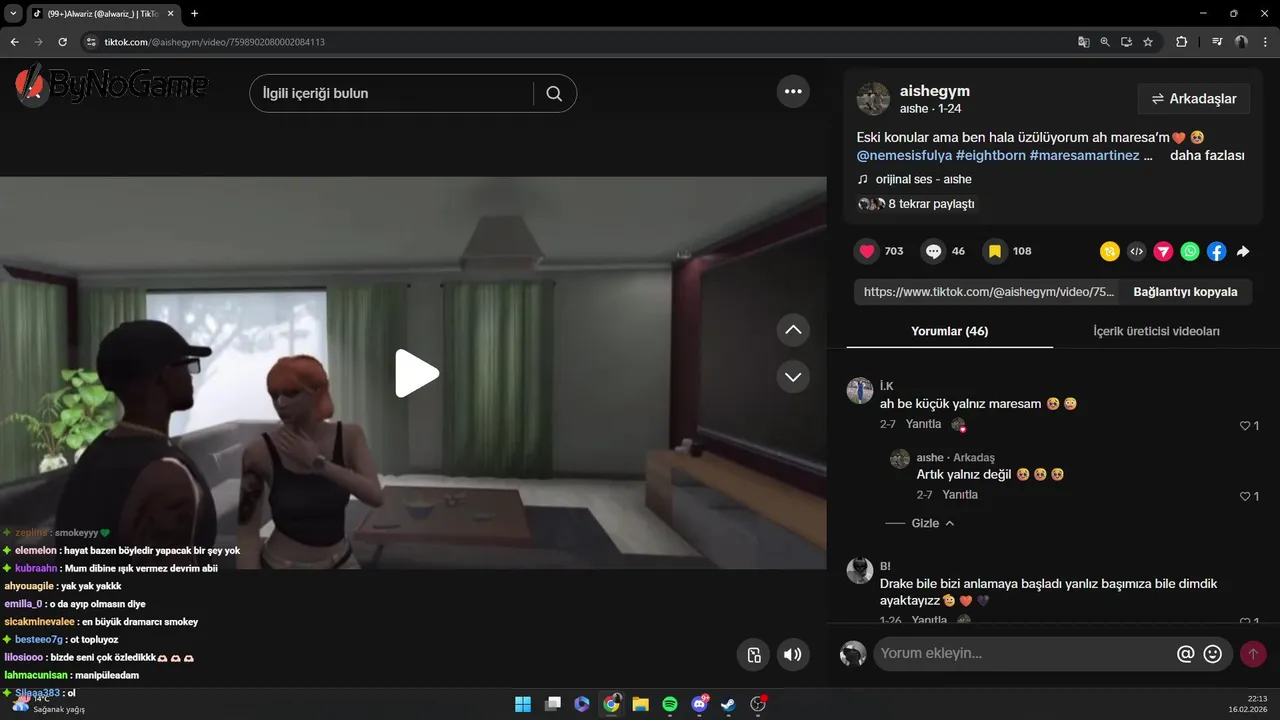This screenshot has width=1280, height=720.
Task: Focus the İlgili içeriği bulun search box
Action: (392, 93)
